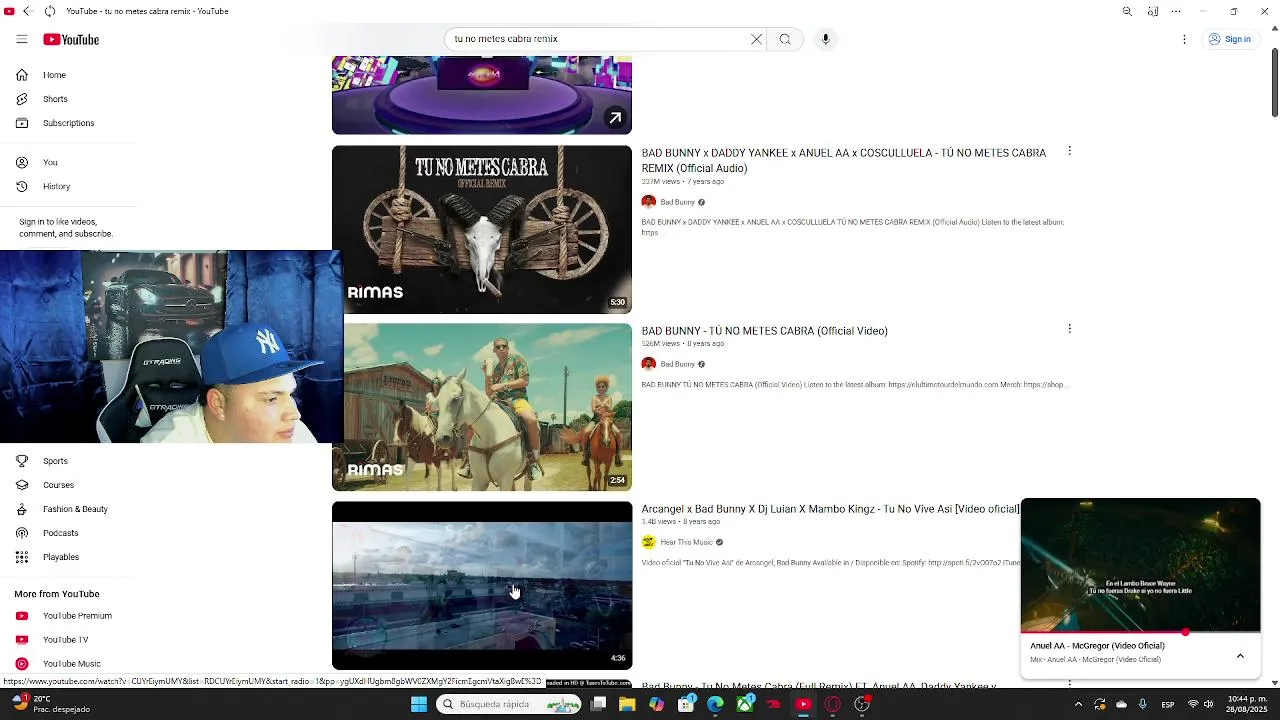Open the app zoom magnifier in the title bar
The height and width of the screenshot is (720, 1280).
coord(1127,11)
